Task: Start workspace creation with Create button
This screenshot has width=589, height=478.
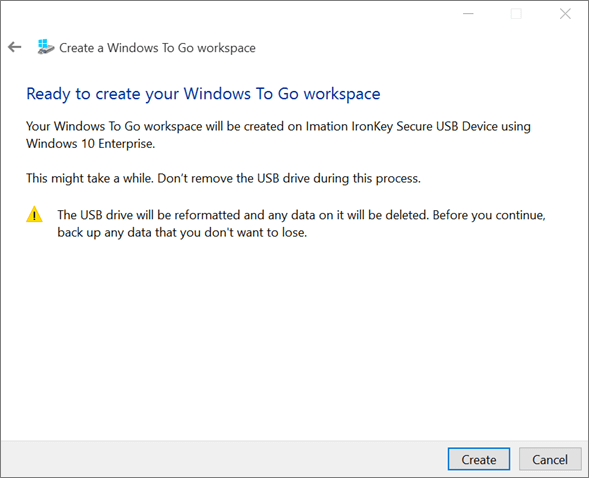Action: [x=479, y=459]
